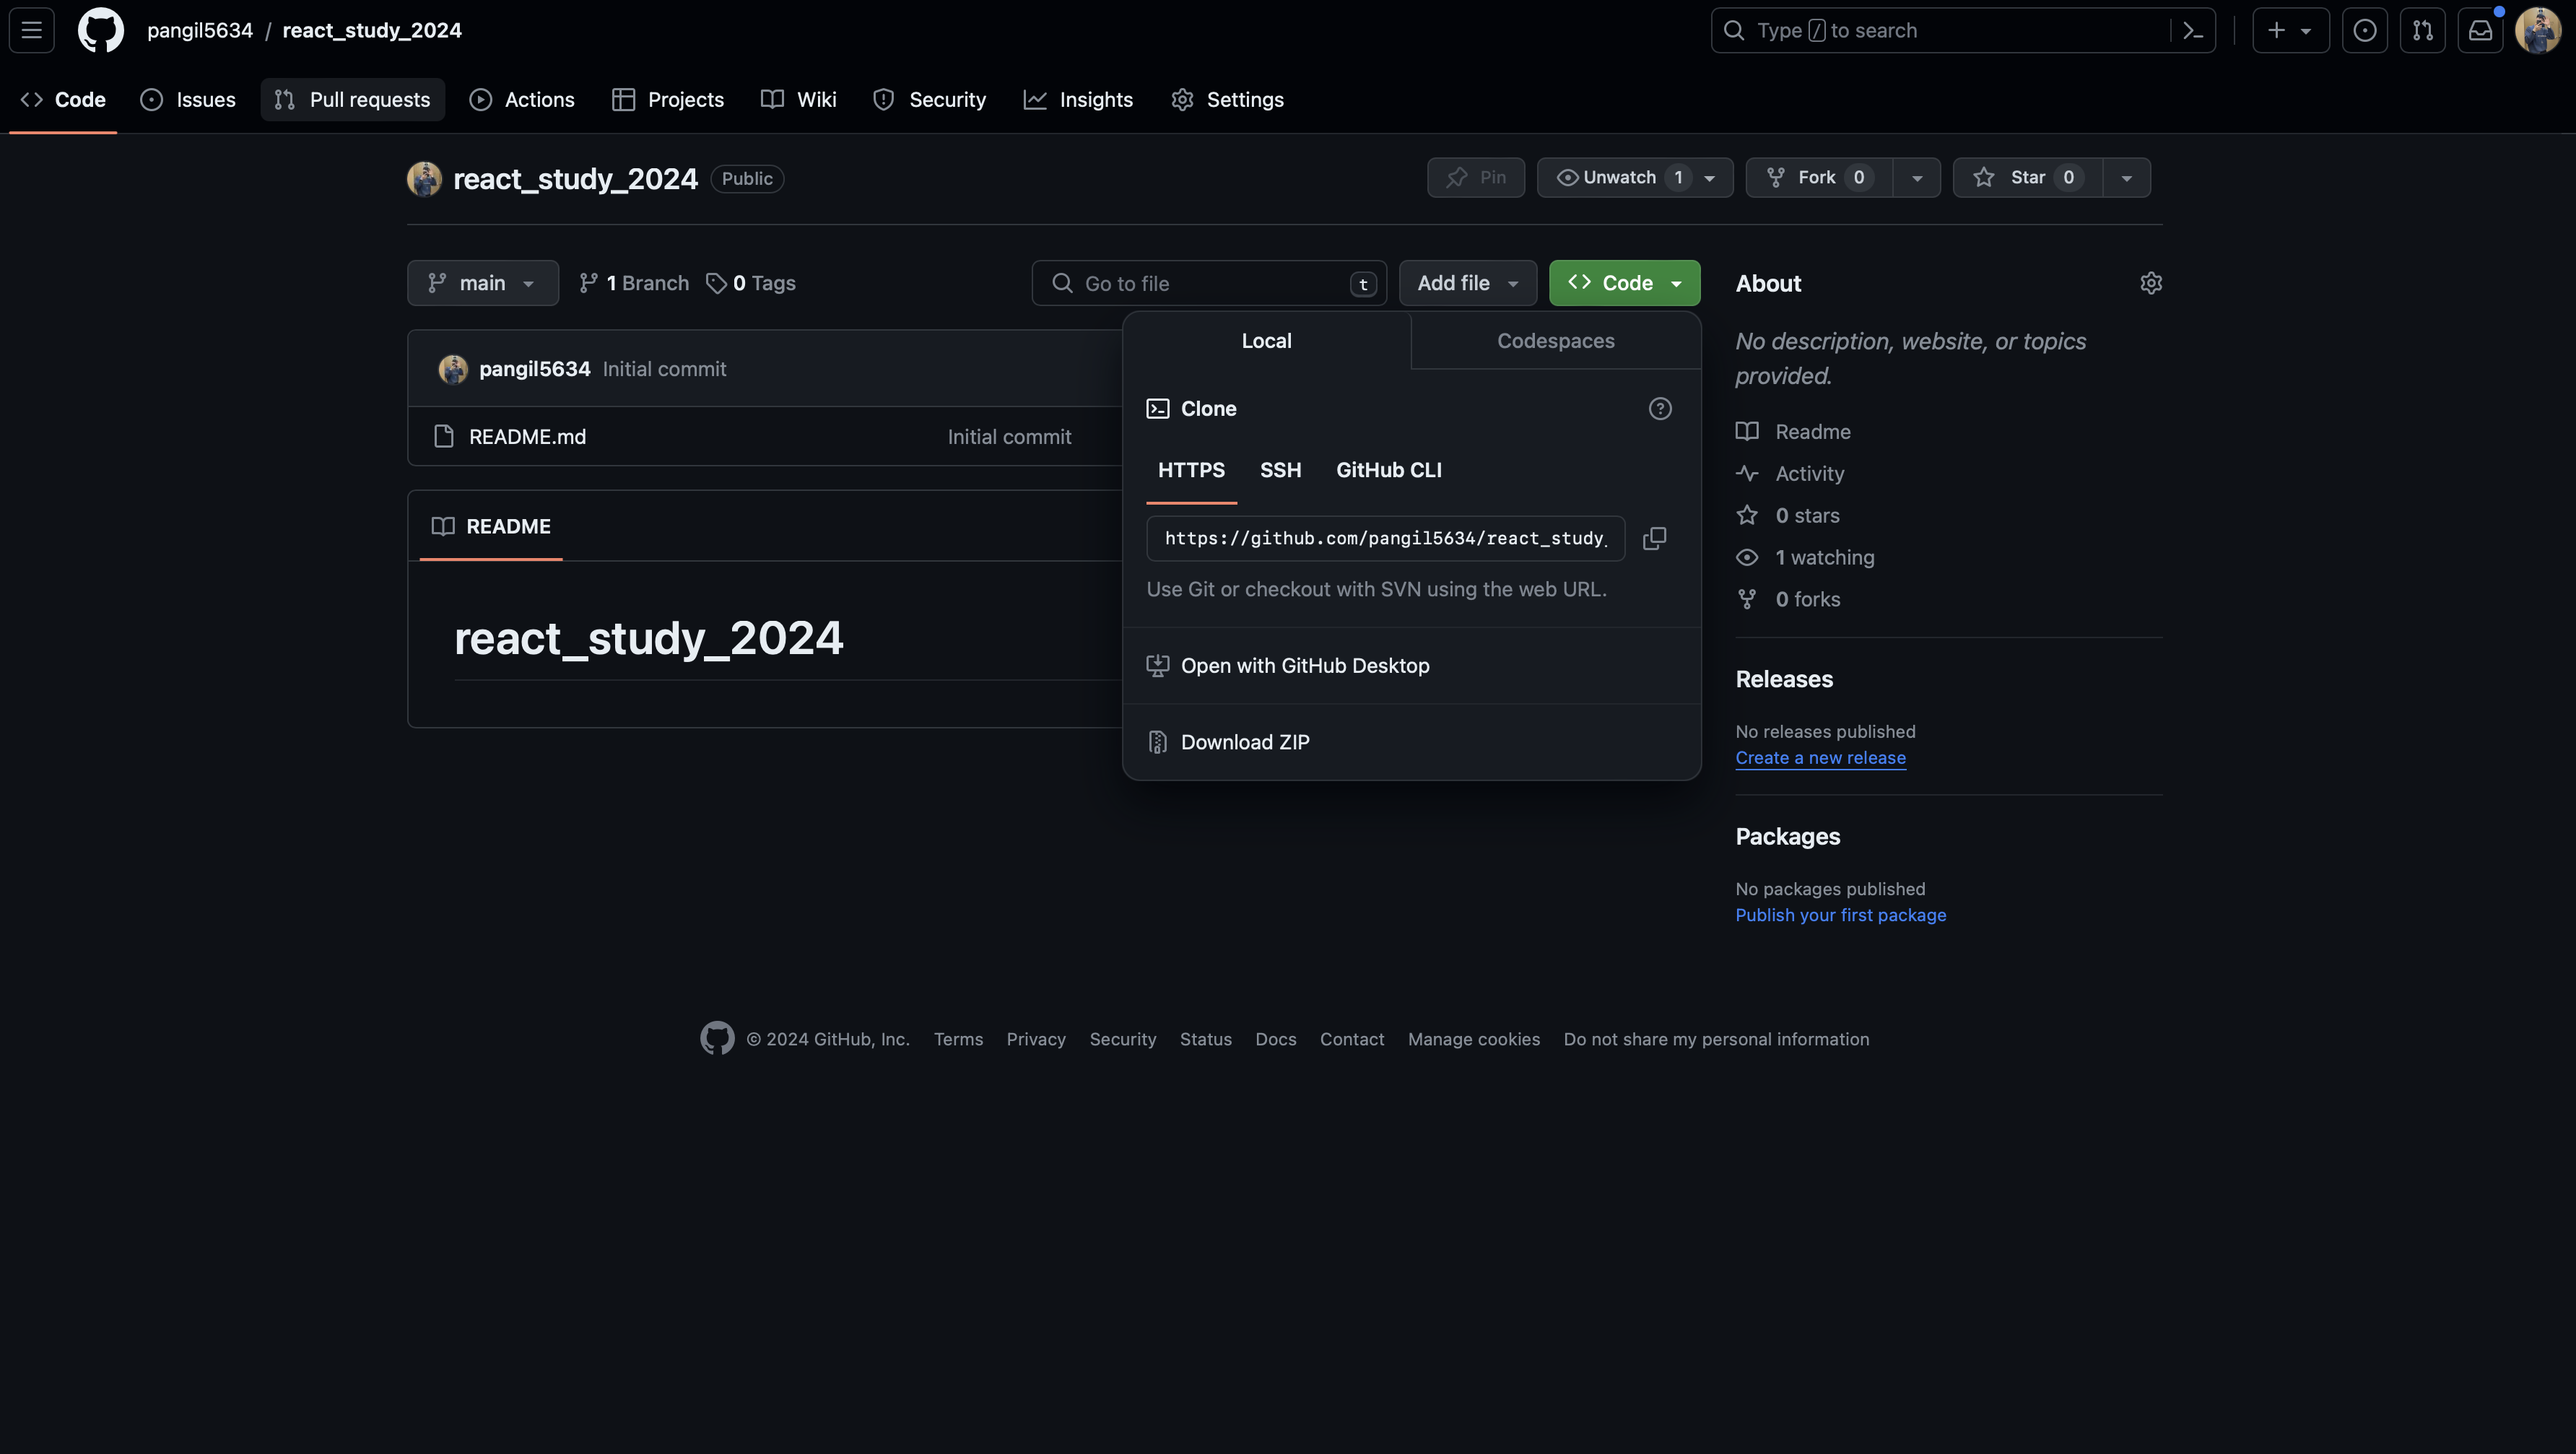Click Download ZIP
The image size is (2576, 1454).
pos(1244,742)
